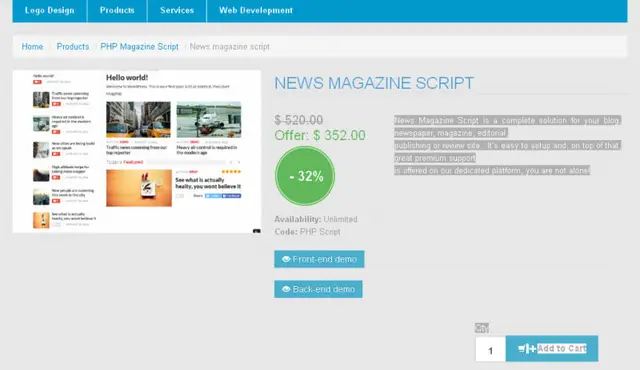Open the Front-end demo button
The image size is (640, 370).
click(x=319, y=259)
